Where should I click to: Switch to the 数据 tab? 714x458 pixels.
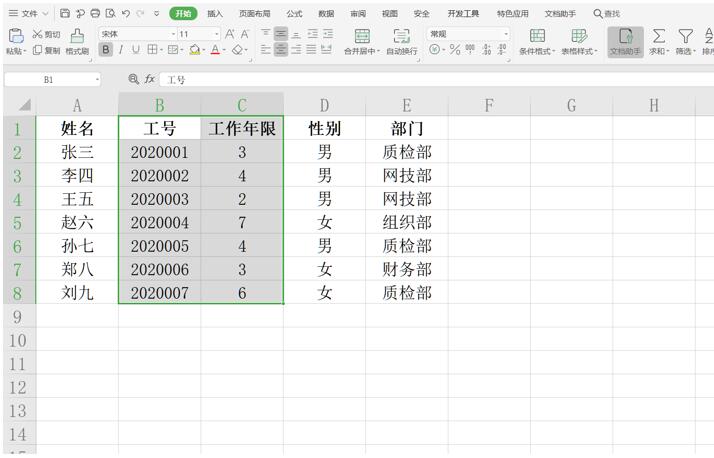click(x=326, y=14)
